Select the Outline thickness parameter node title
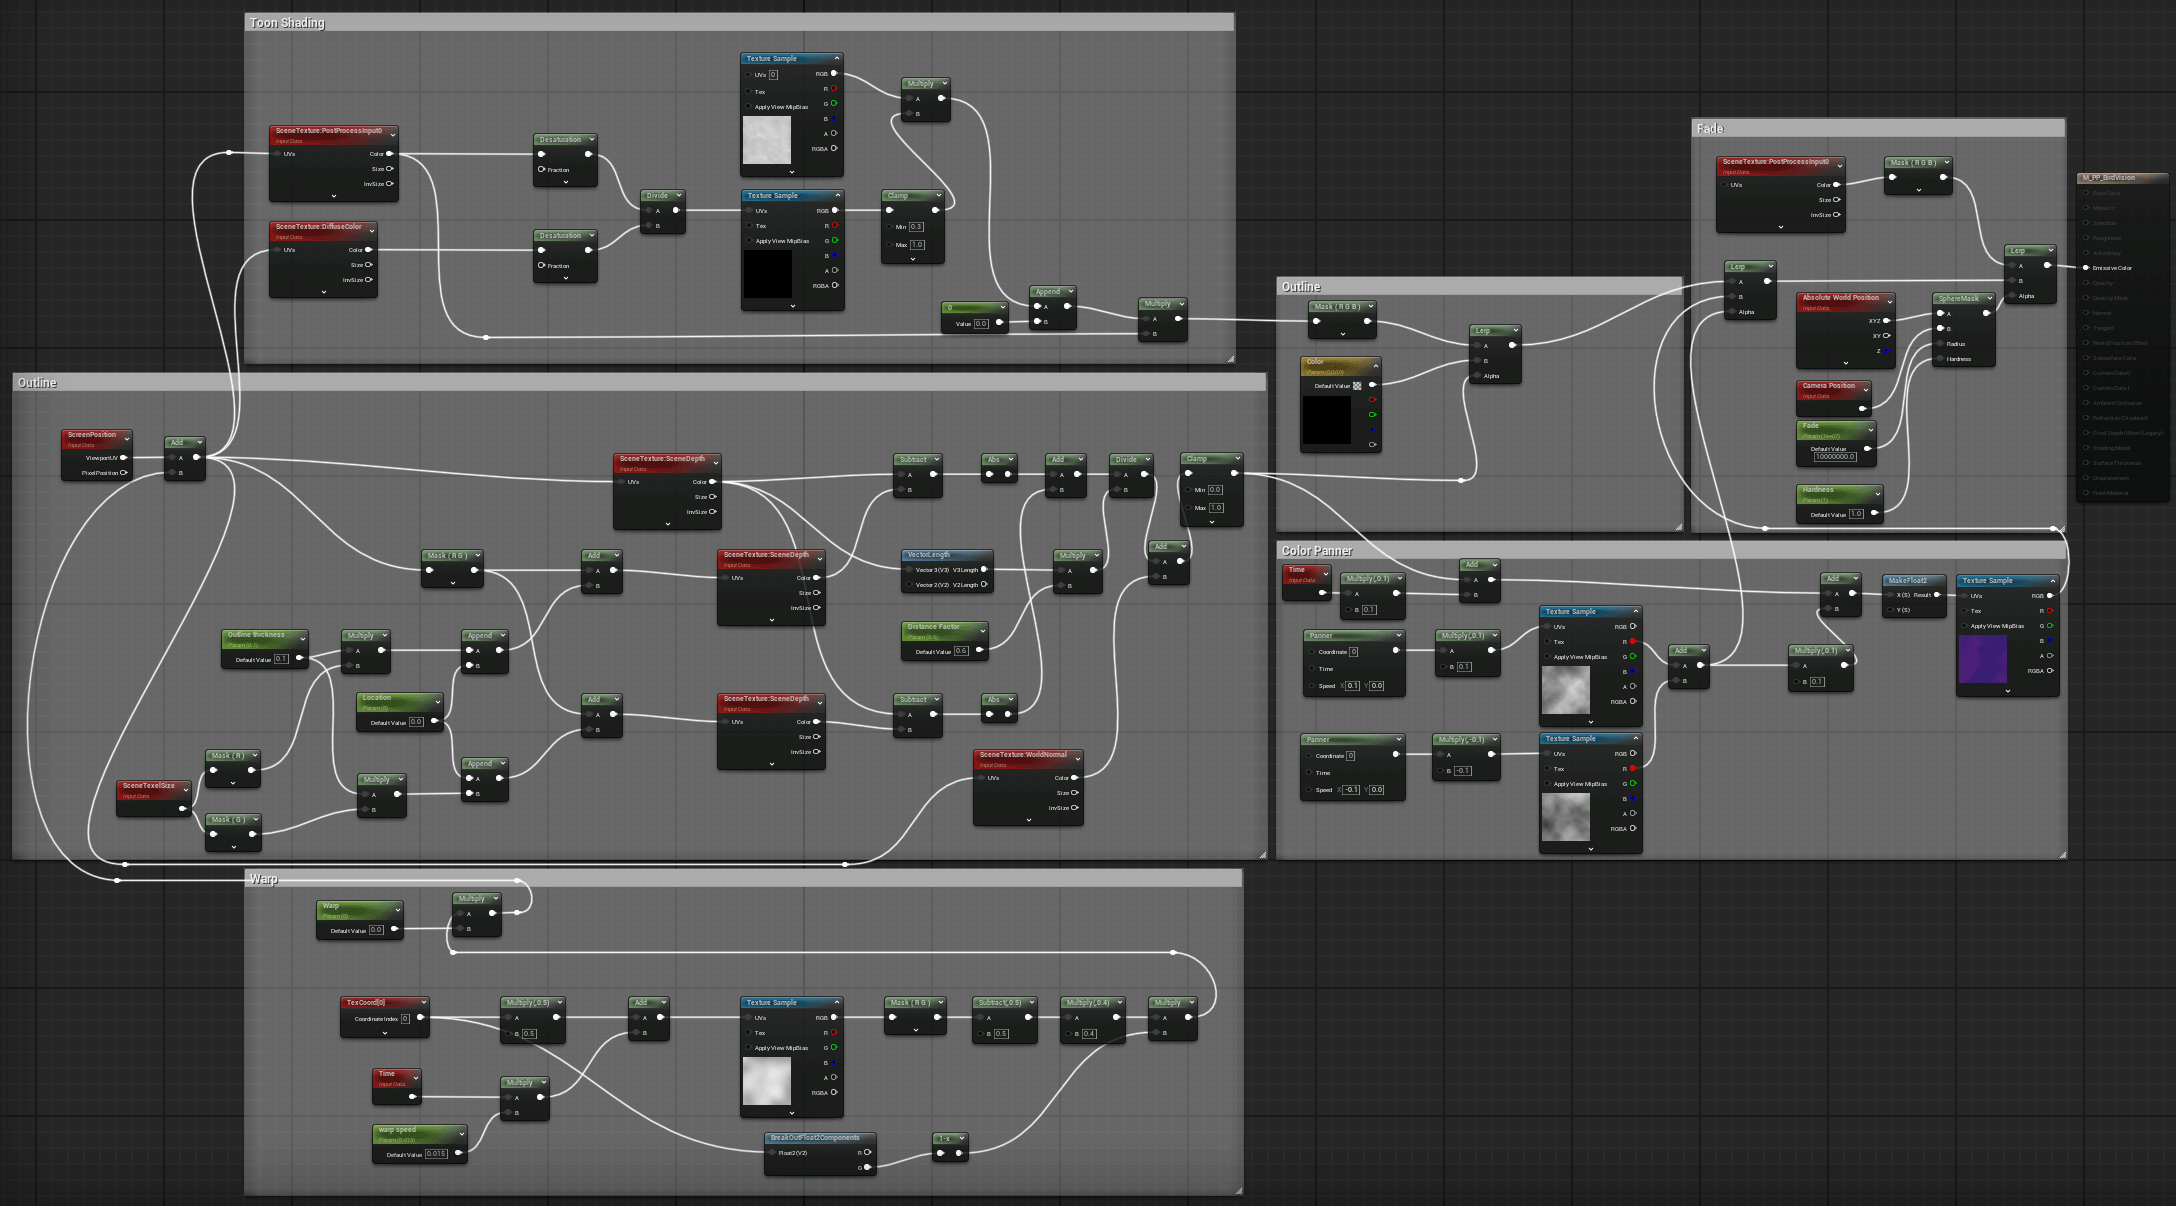2176x1206 pixels. [x=256, y=635]
